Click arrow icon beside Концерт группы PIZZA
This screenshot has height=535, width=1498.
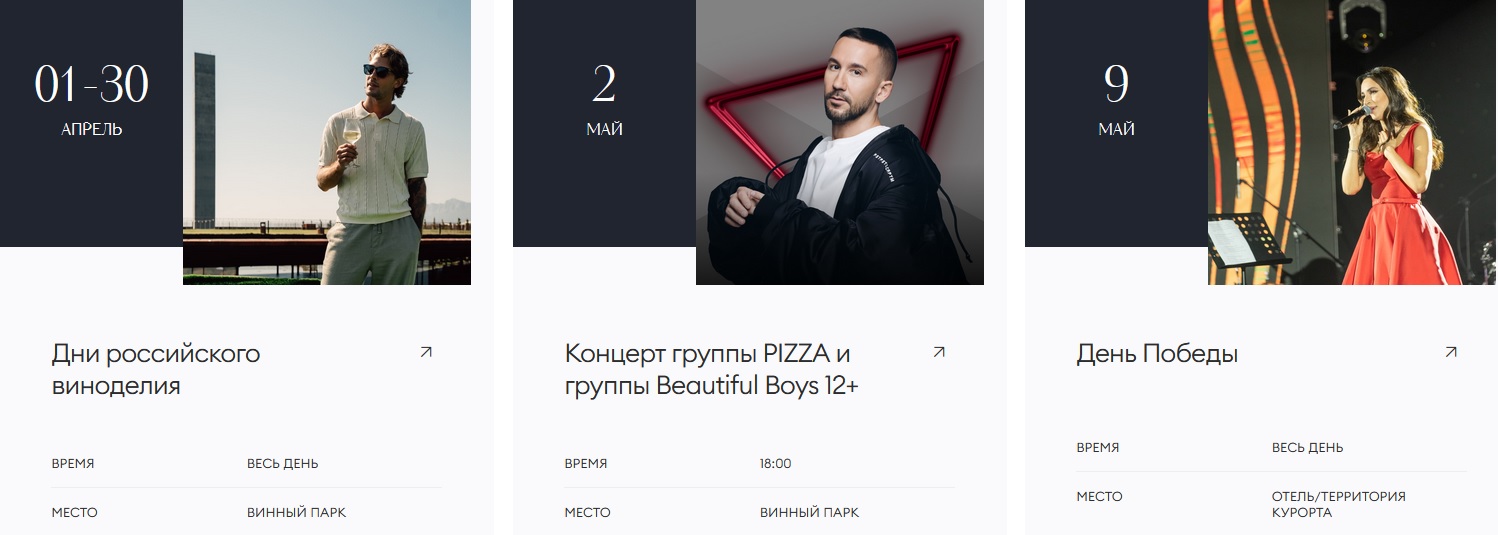(x=939, y=352)
